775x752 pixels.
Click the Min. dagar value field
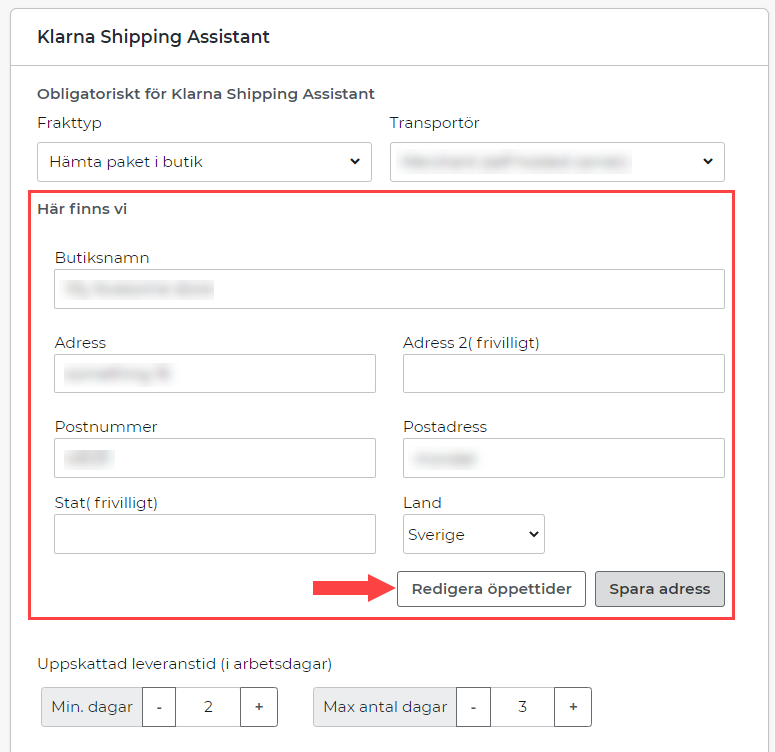coord(208,707)
